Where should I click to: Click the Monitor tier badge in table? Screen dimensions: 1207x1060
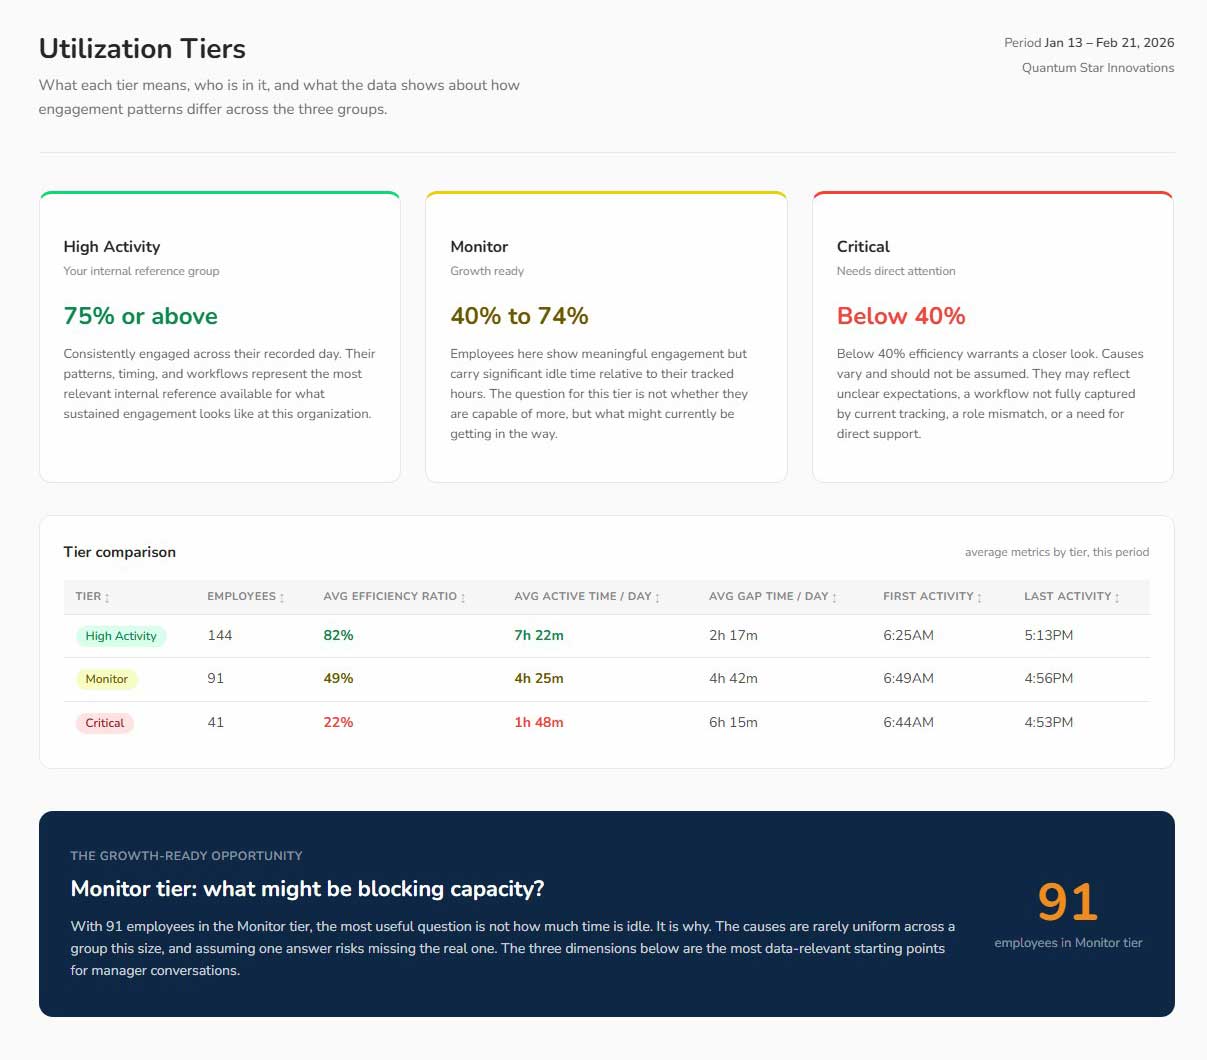pyautogui.click(x=106, y=679)
